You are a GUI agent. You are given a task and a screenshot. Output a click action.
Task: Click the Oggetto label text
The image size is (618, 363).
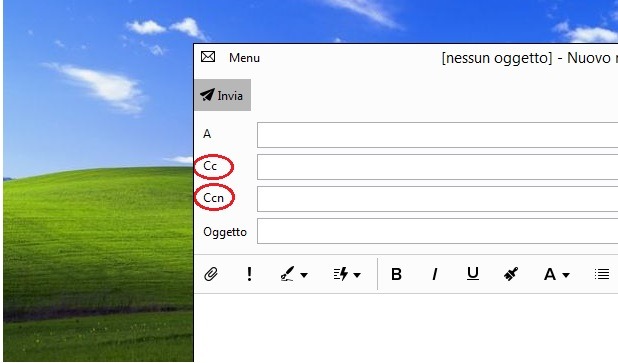(x=225, y=232)
